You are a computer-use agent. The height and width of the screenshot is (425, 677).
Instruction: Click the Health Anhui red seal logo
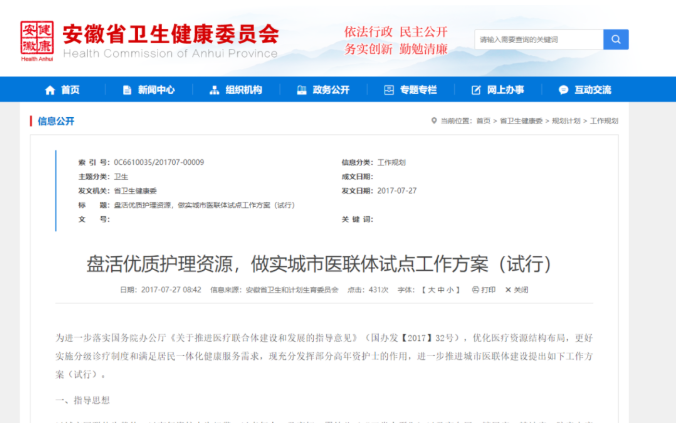click(x=37, y=41)
